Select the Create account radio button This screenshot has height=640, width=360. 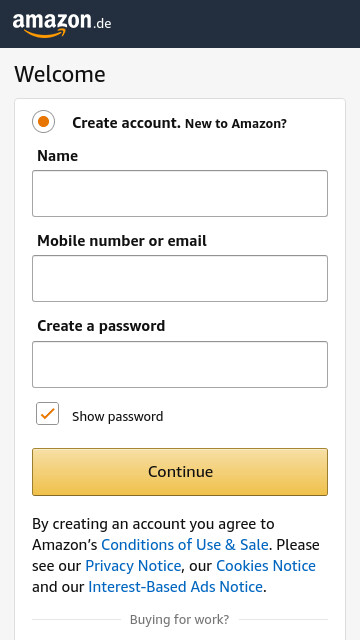coord(44,122)
